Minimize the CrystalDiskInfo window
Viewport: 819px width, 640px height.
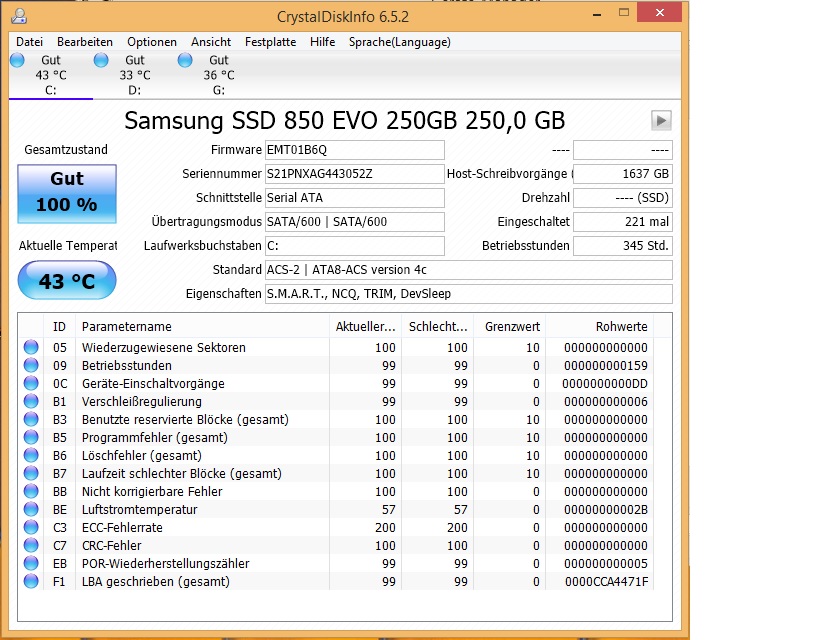[x=597, y=14]
